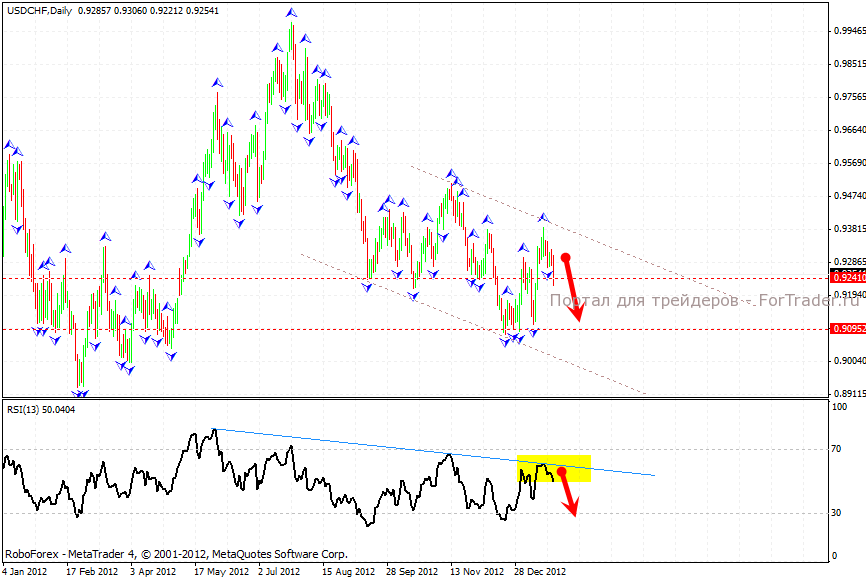
Task: Select the topmost blue fractal arrow at July peak
Action: (291, 13)
